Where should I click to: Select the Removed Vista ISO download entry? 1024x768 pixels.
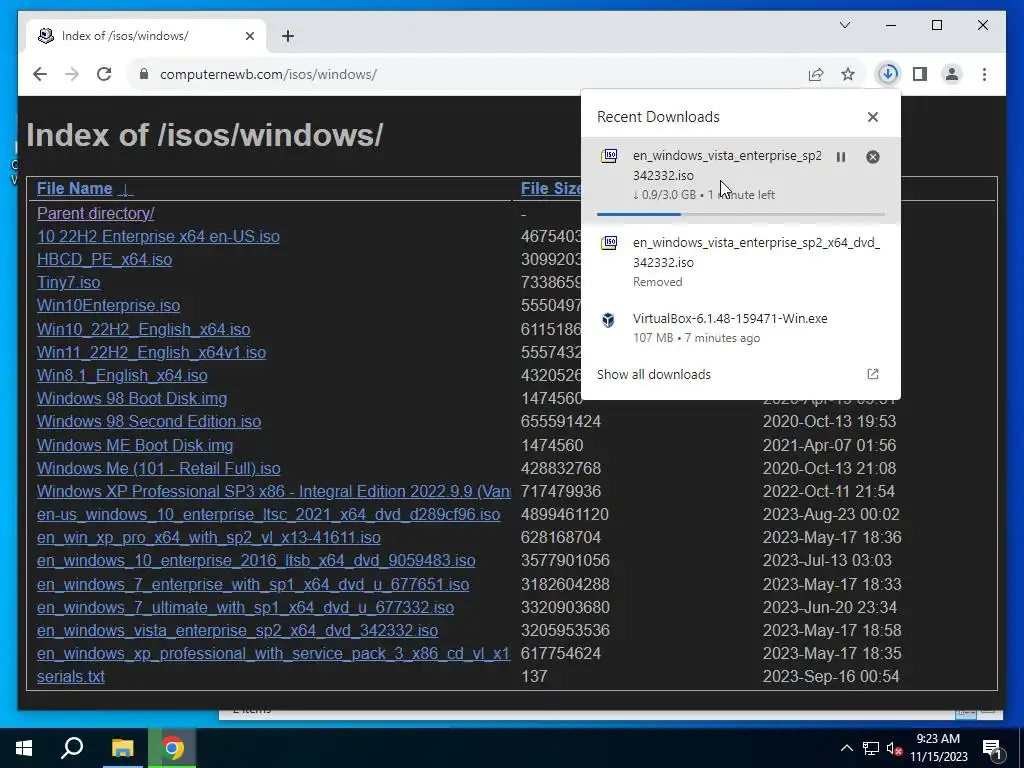click(x=741, y=263)
